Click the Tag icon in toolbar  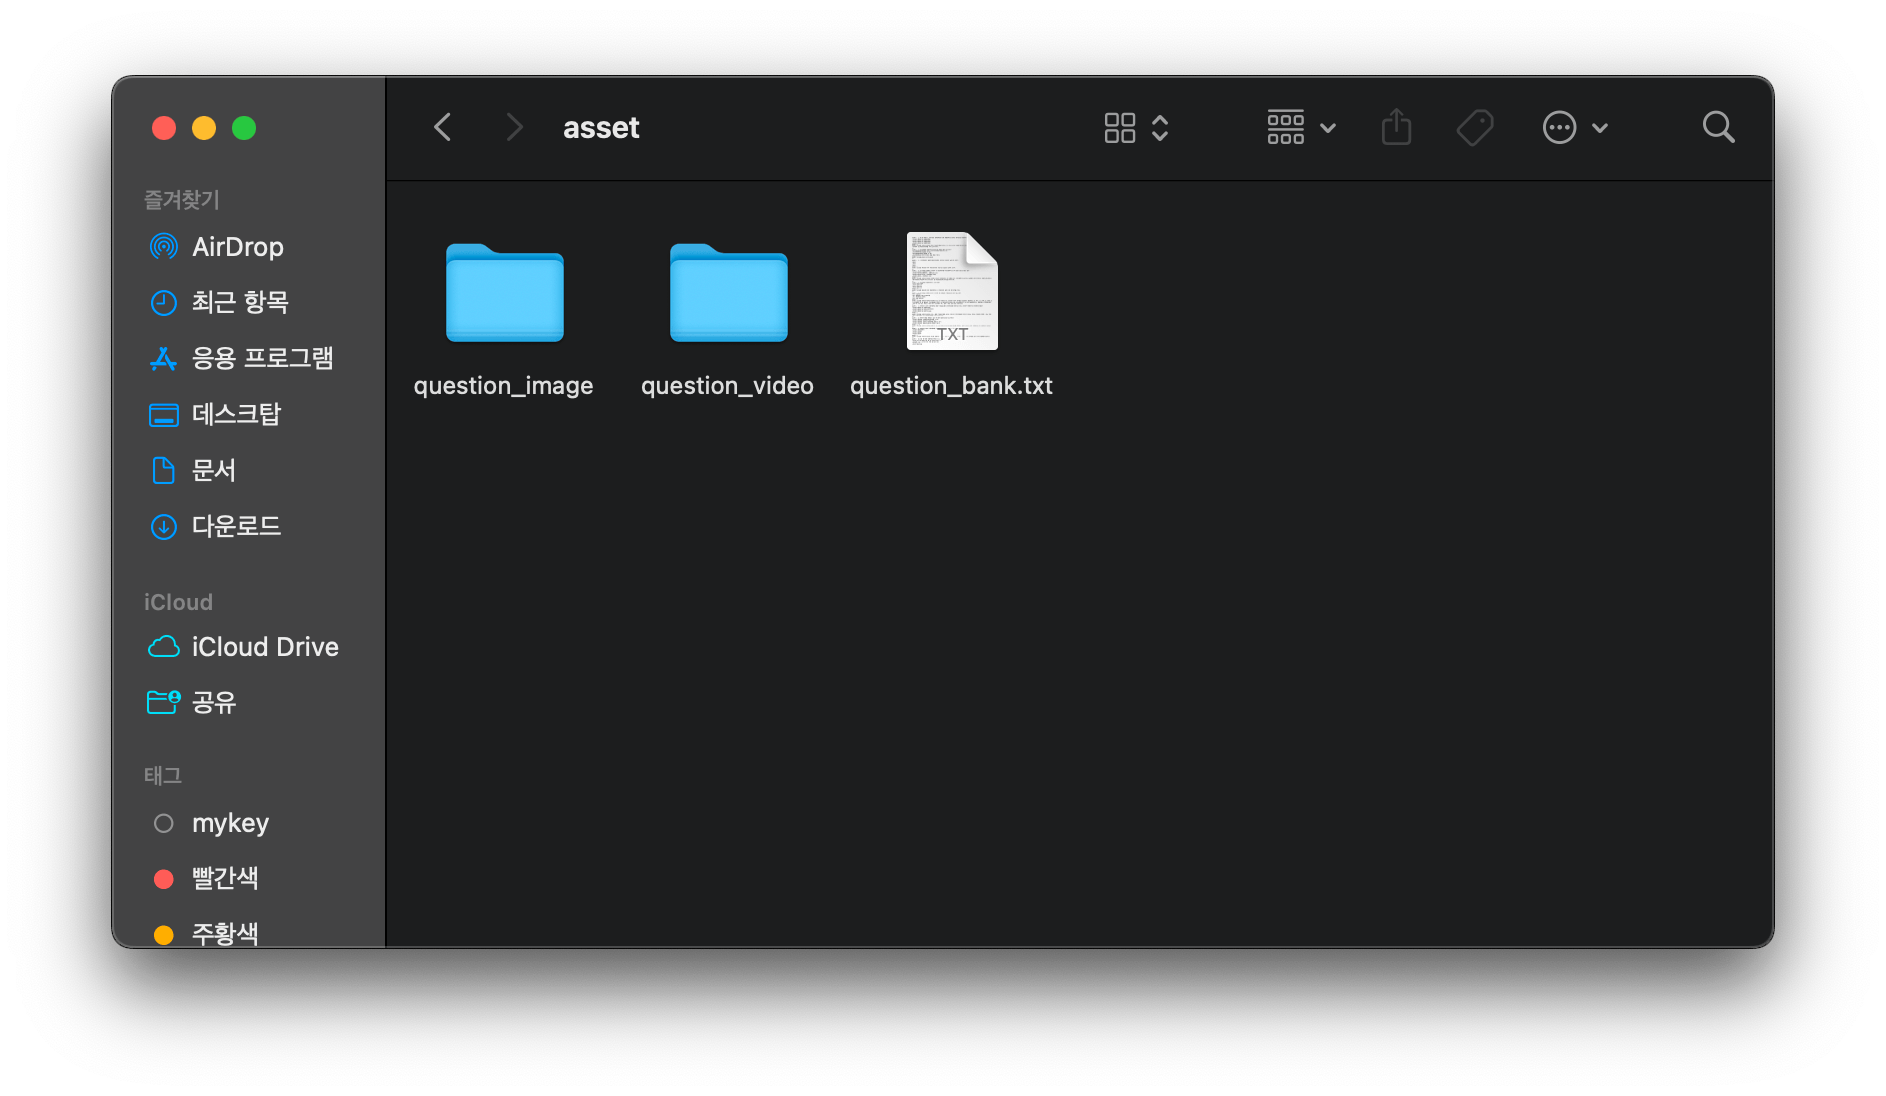pyautogui.click(x=1475, y=128)
